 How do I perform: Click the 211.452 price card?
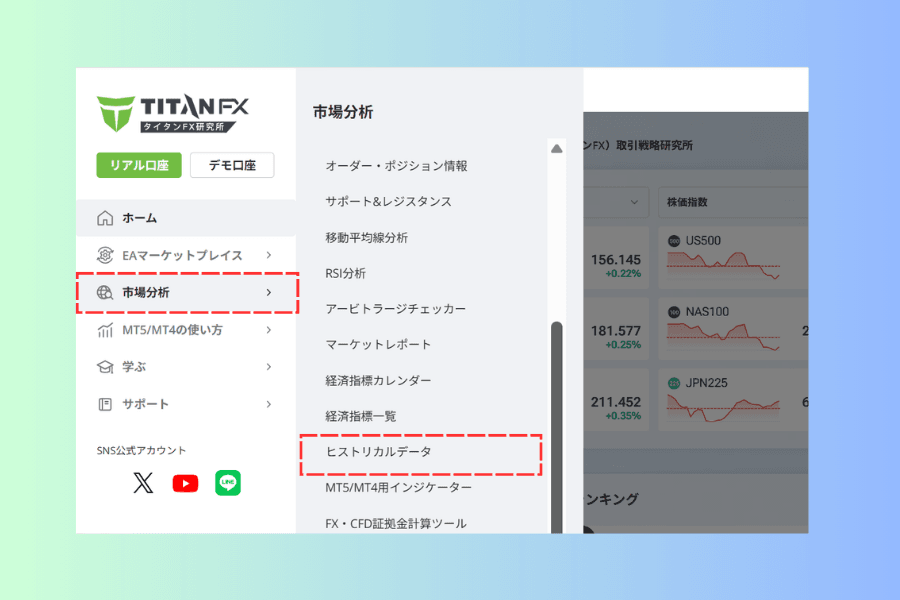[x=616, y=400]
